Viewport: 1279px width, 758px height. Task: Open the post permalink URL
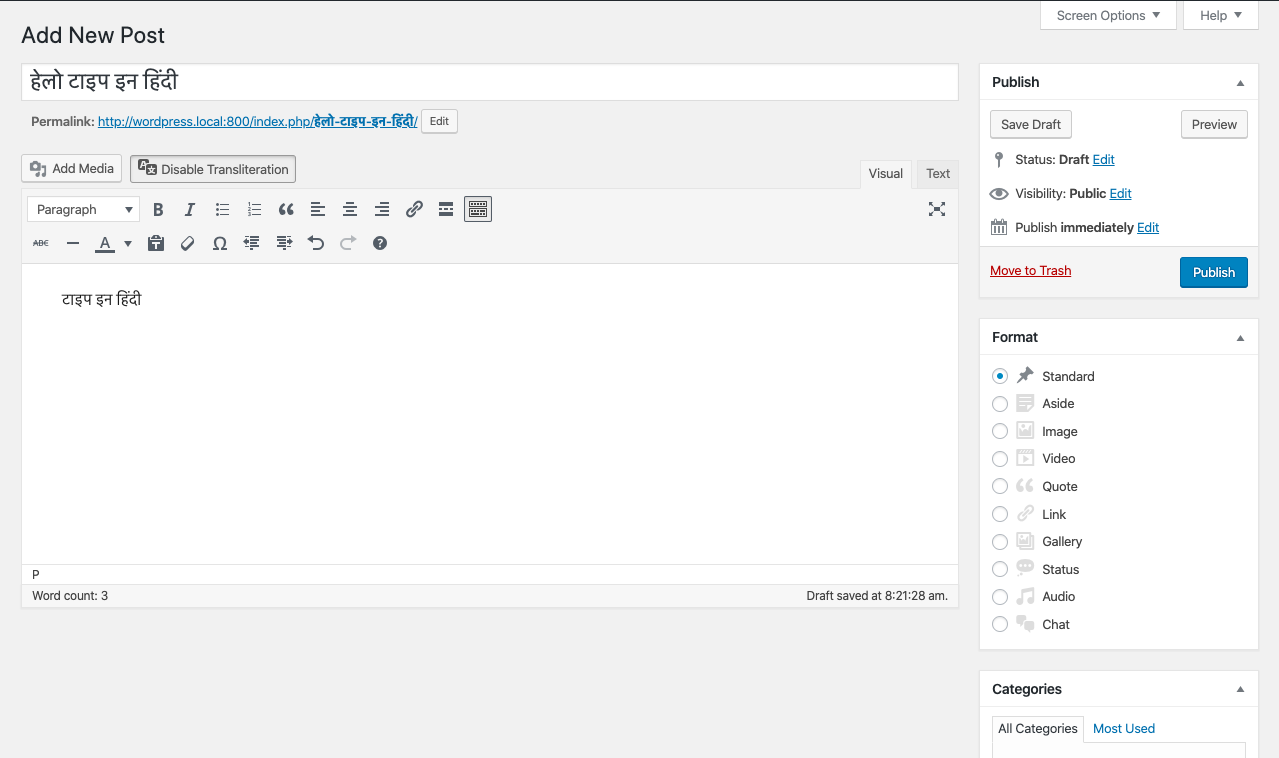tap(257, 121)
